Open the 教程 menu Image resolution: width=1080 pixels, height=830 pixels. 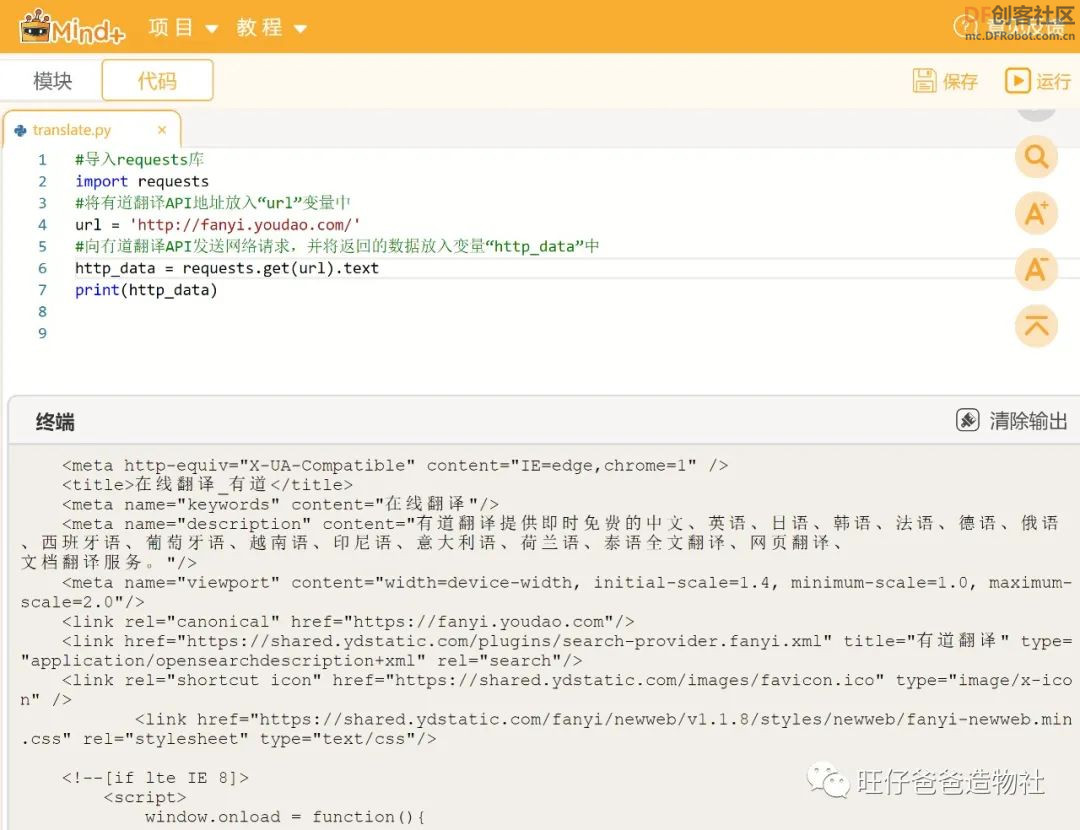pyautogui.click(x=260, y=28)
